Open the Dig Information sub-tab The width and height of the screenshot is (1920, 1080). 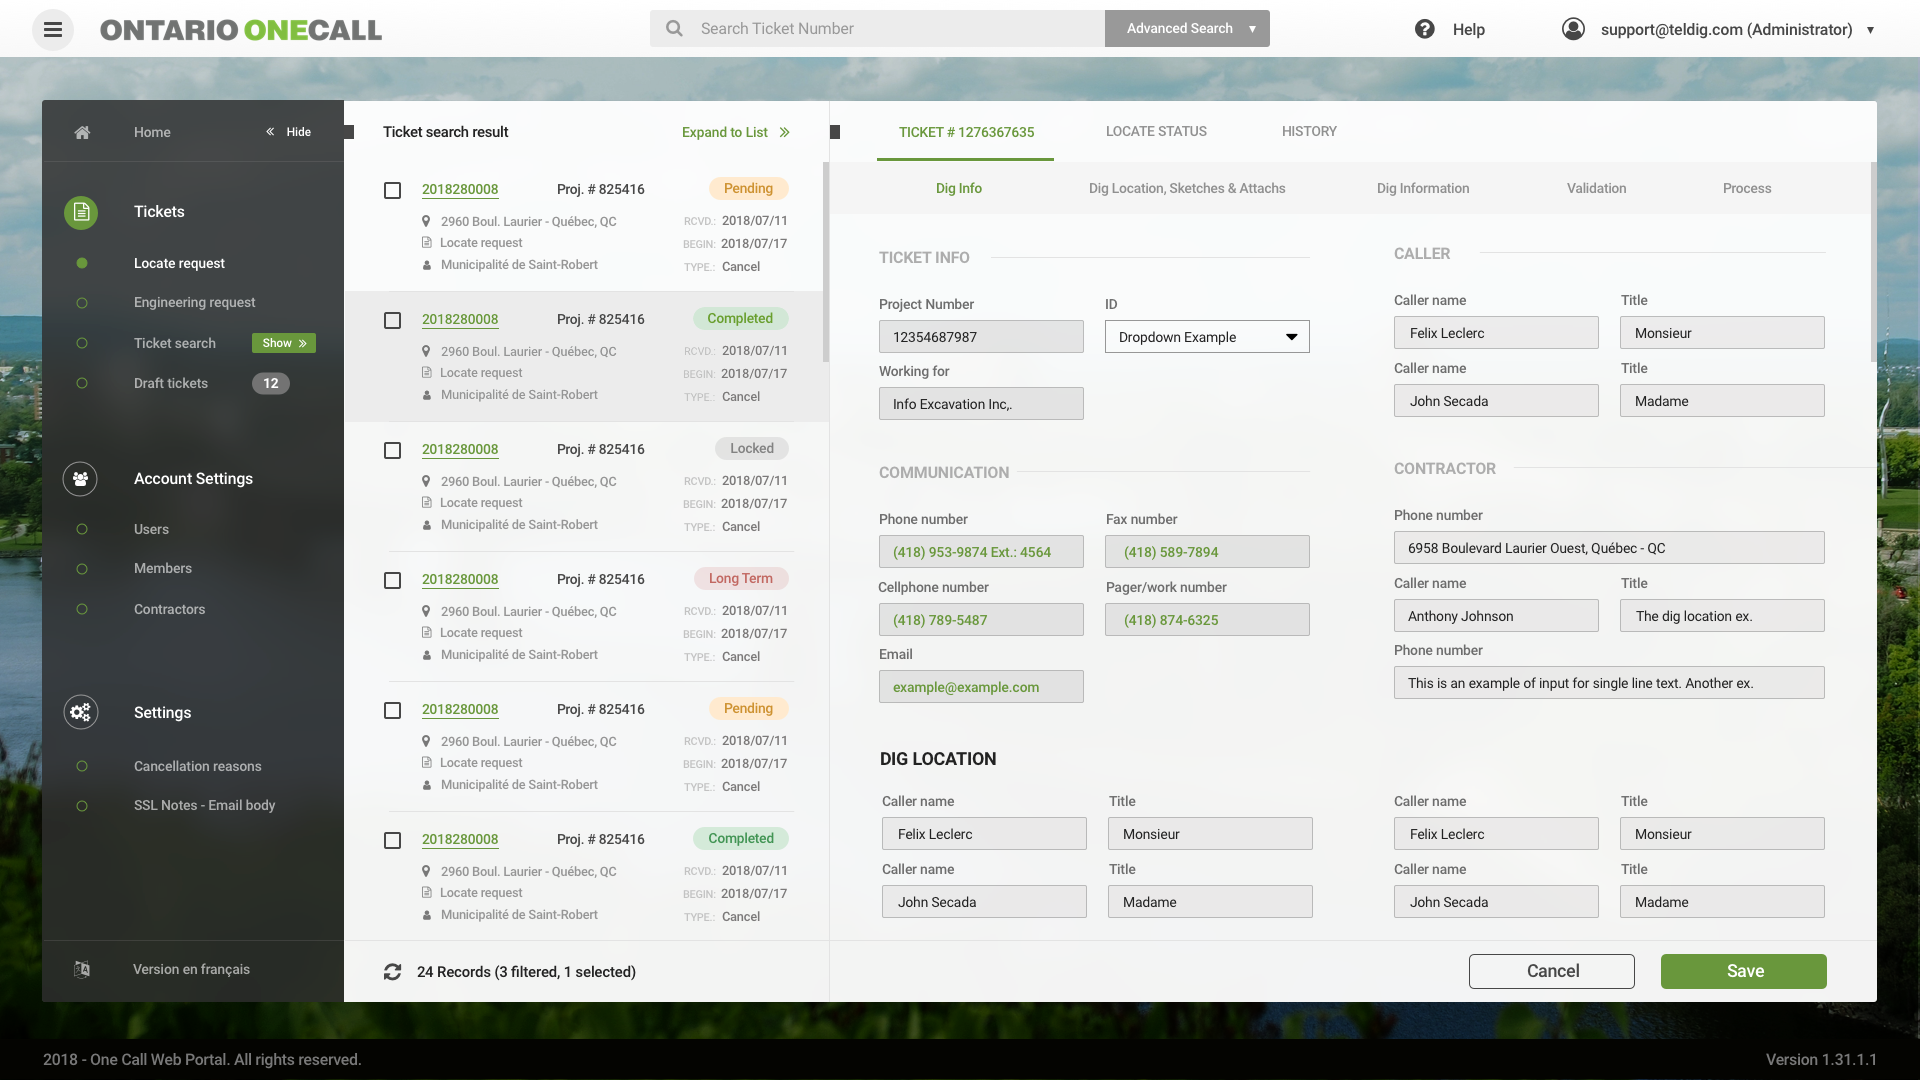[x=1422, y=188]
